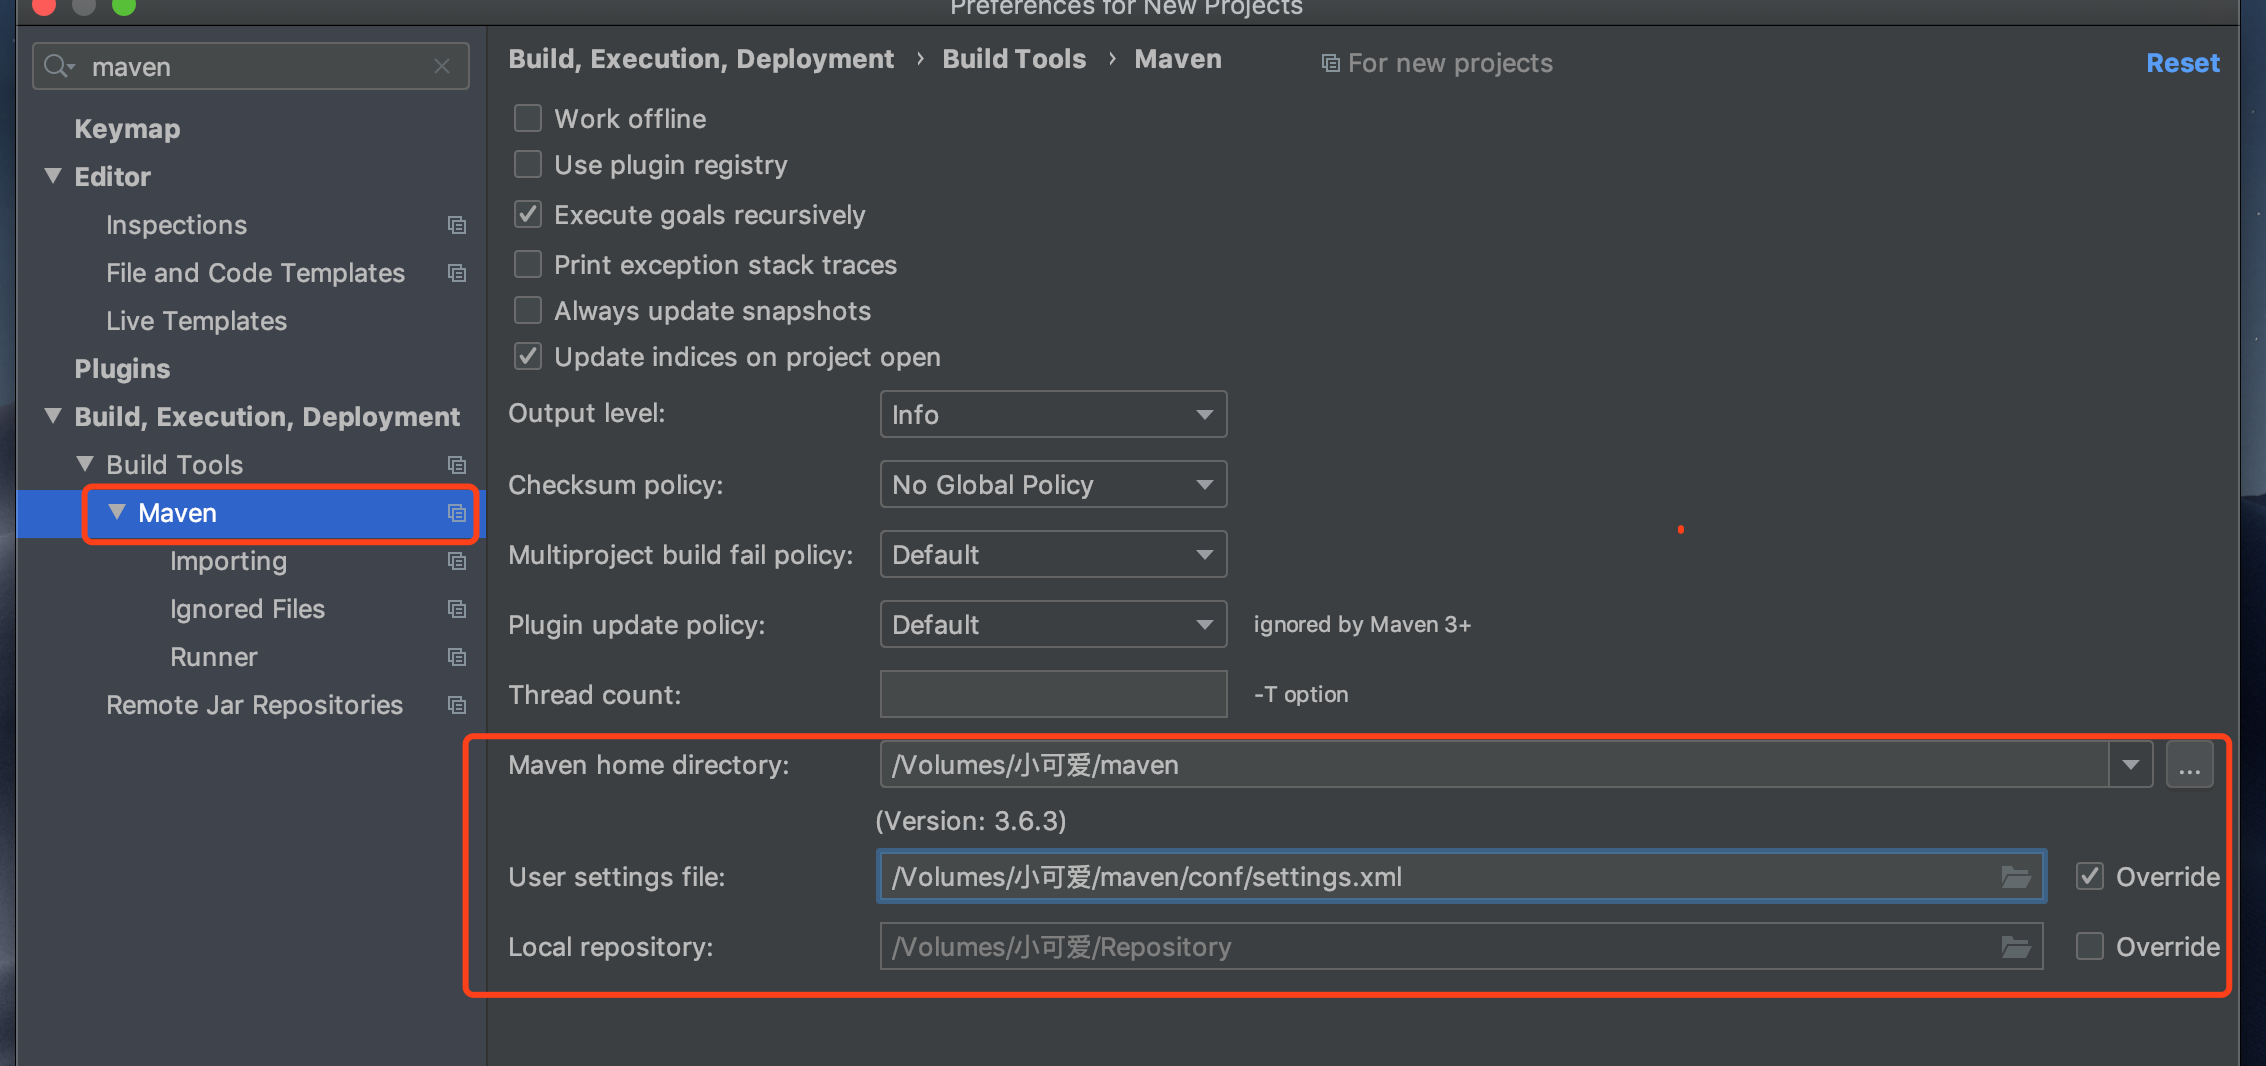This screenshot has height=1066, width=2266.
Task: Open Maven Ignored Files settings
Action: 247,609
